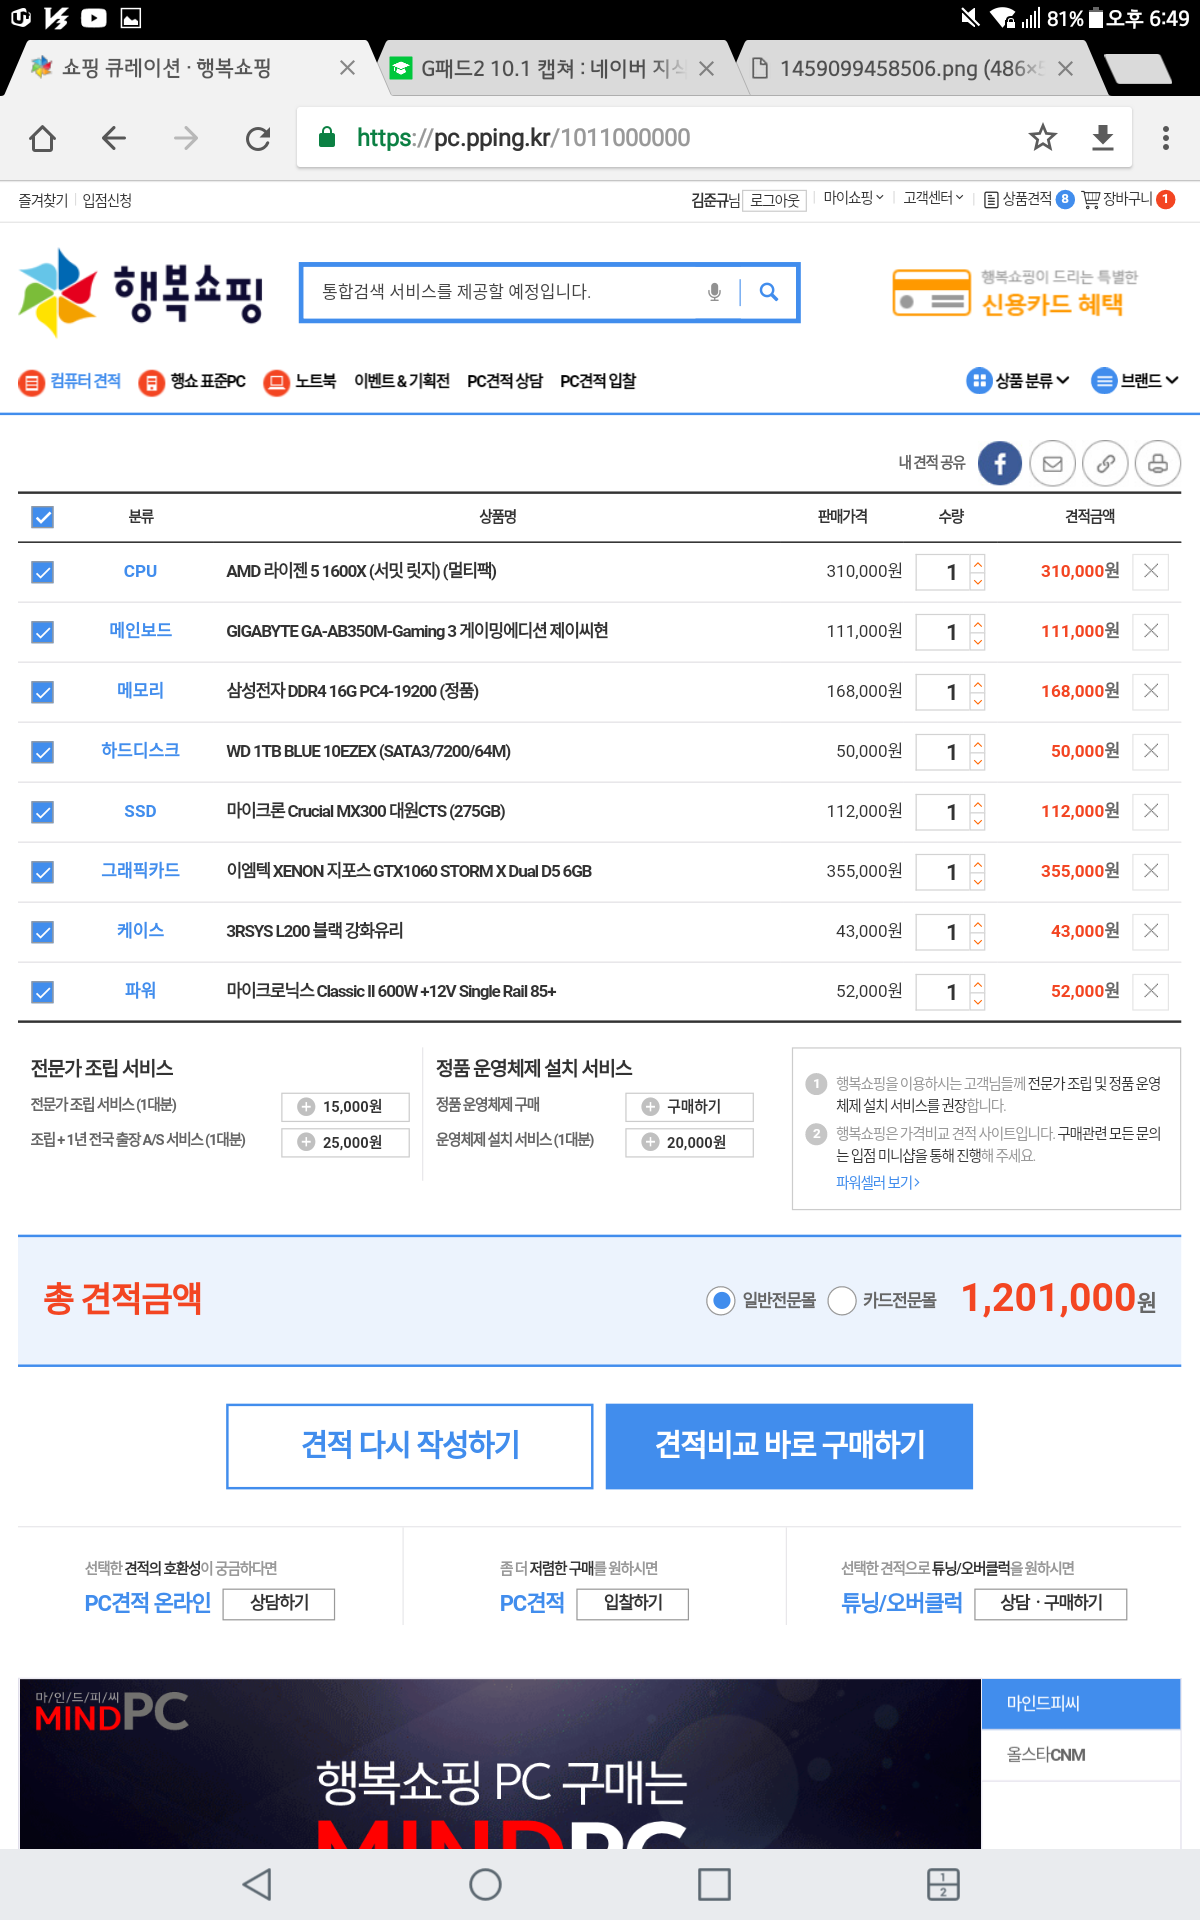This screenshot has width=1200, height=1920.
Task: Add 전문가 조립 서비스 15,000원
Action: [345, 1106]
